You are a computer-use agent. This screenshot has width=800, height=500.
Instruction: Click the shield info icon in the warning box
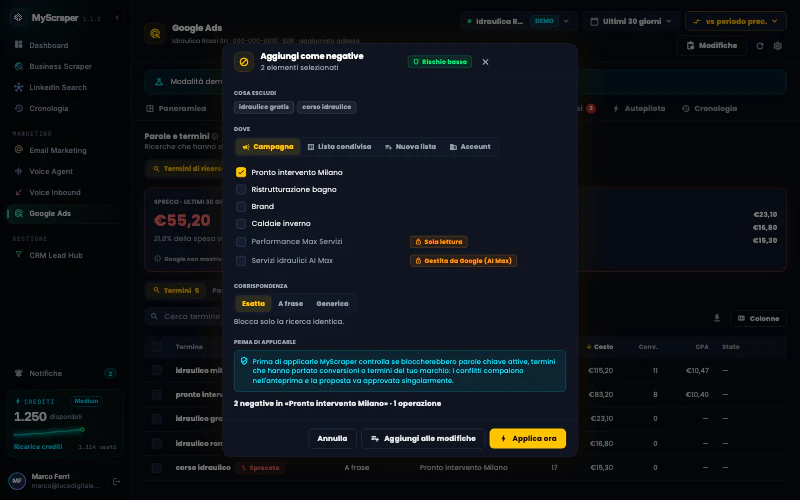coord(244,361)
